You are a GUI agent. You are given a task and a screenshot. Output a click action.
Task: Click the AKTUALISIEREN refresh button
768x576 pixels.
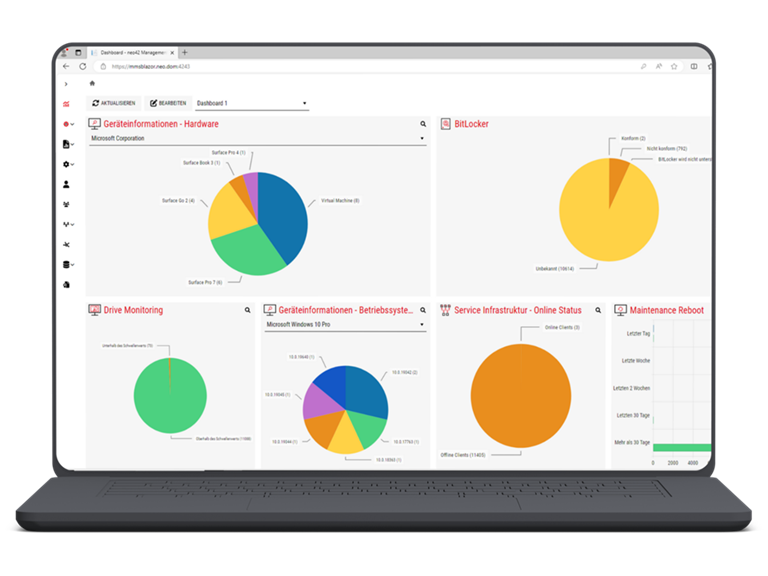[114, 103]
